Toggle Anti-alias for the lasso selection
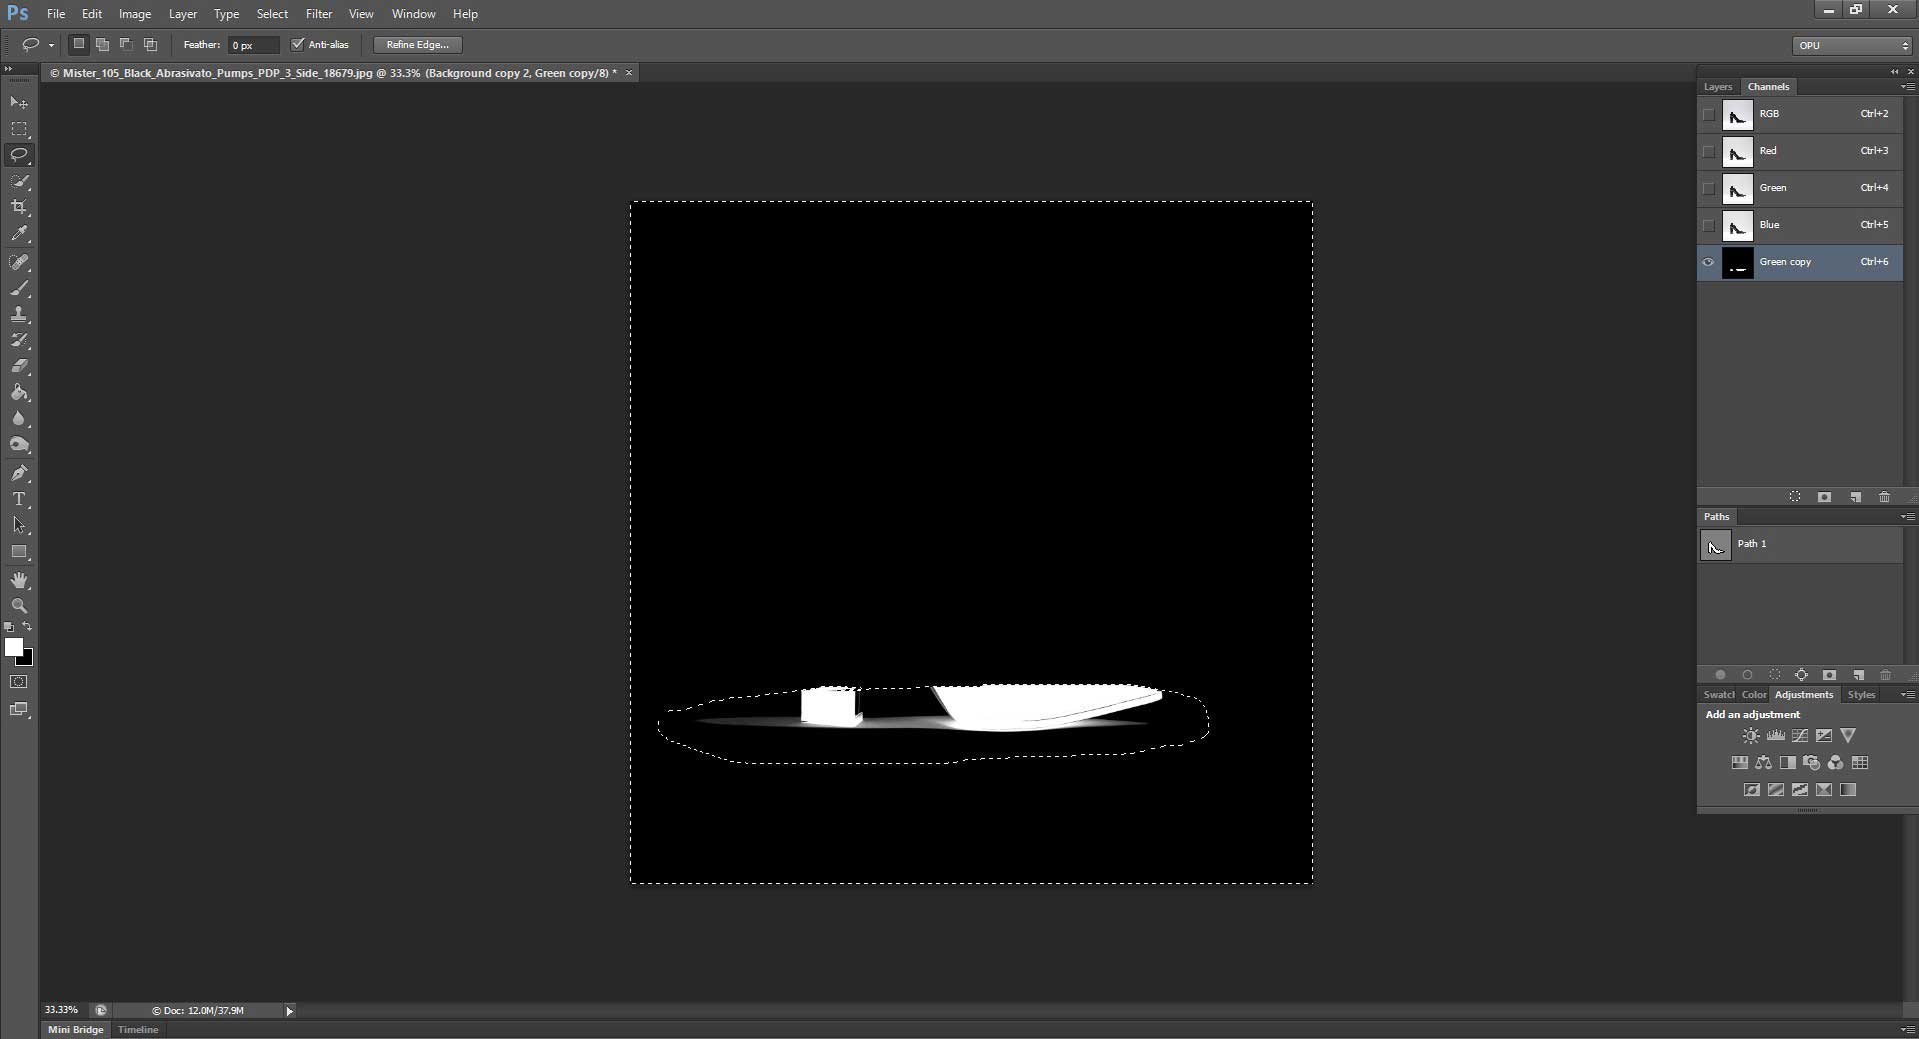1919x1039 pixels. pyautogui.click(x=298, y=44)
